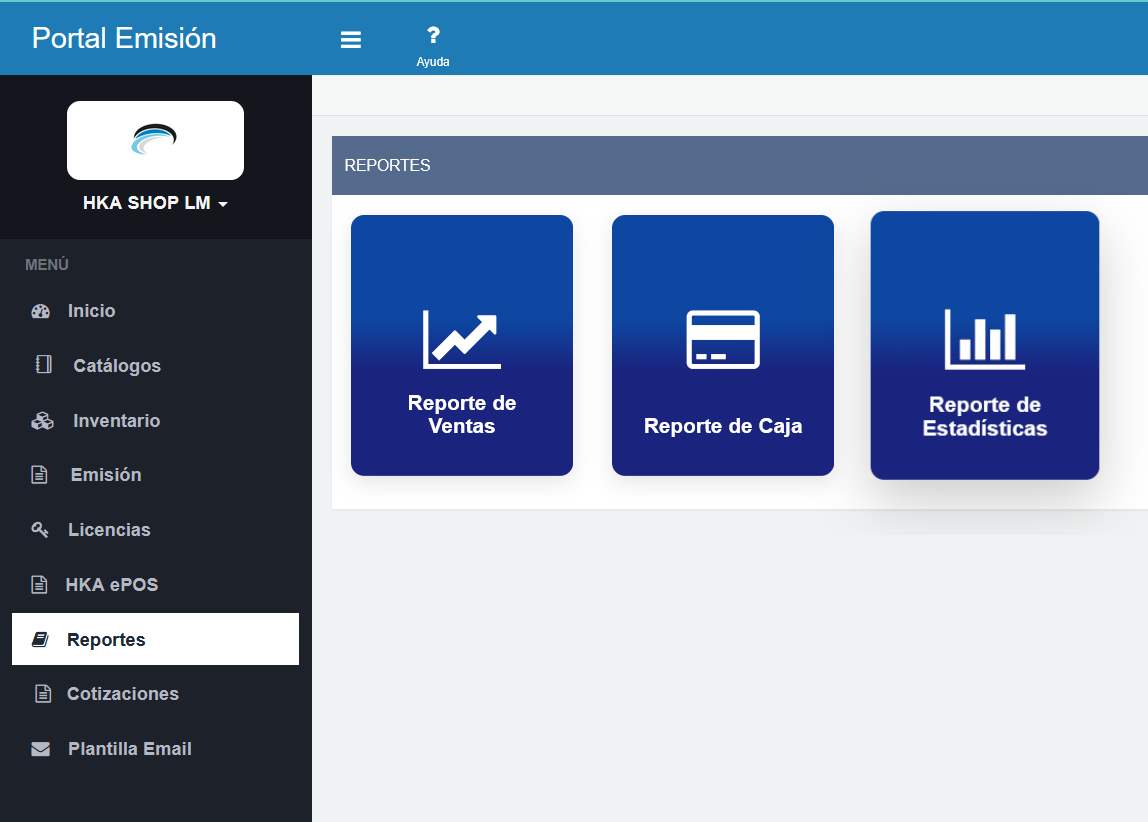The height and width of the screenshot is (822, 1148).
Task: Click the bar chart statistics icon
Action: (x=984, y=339)
